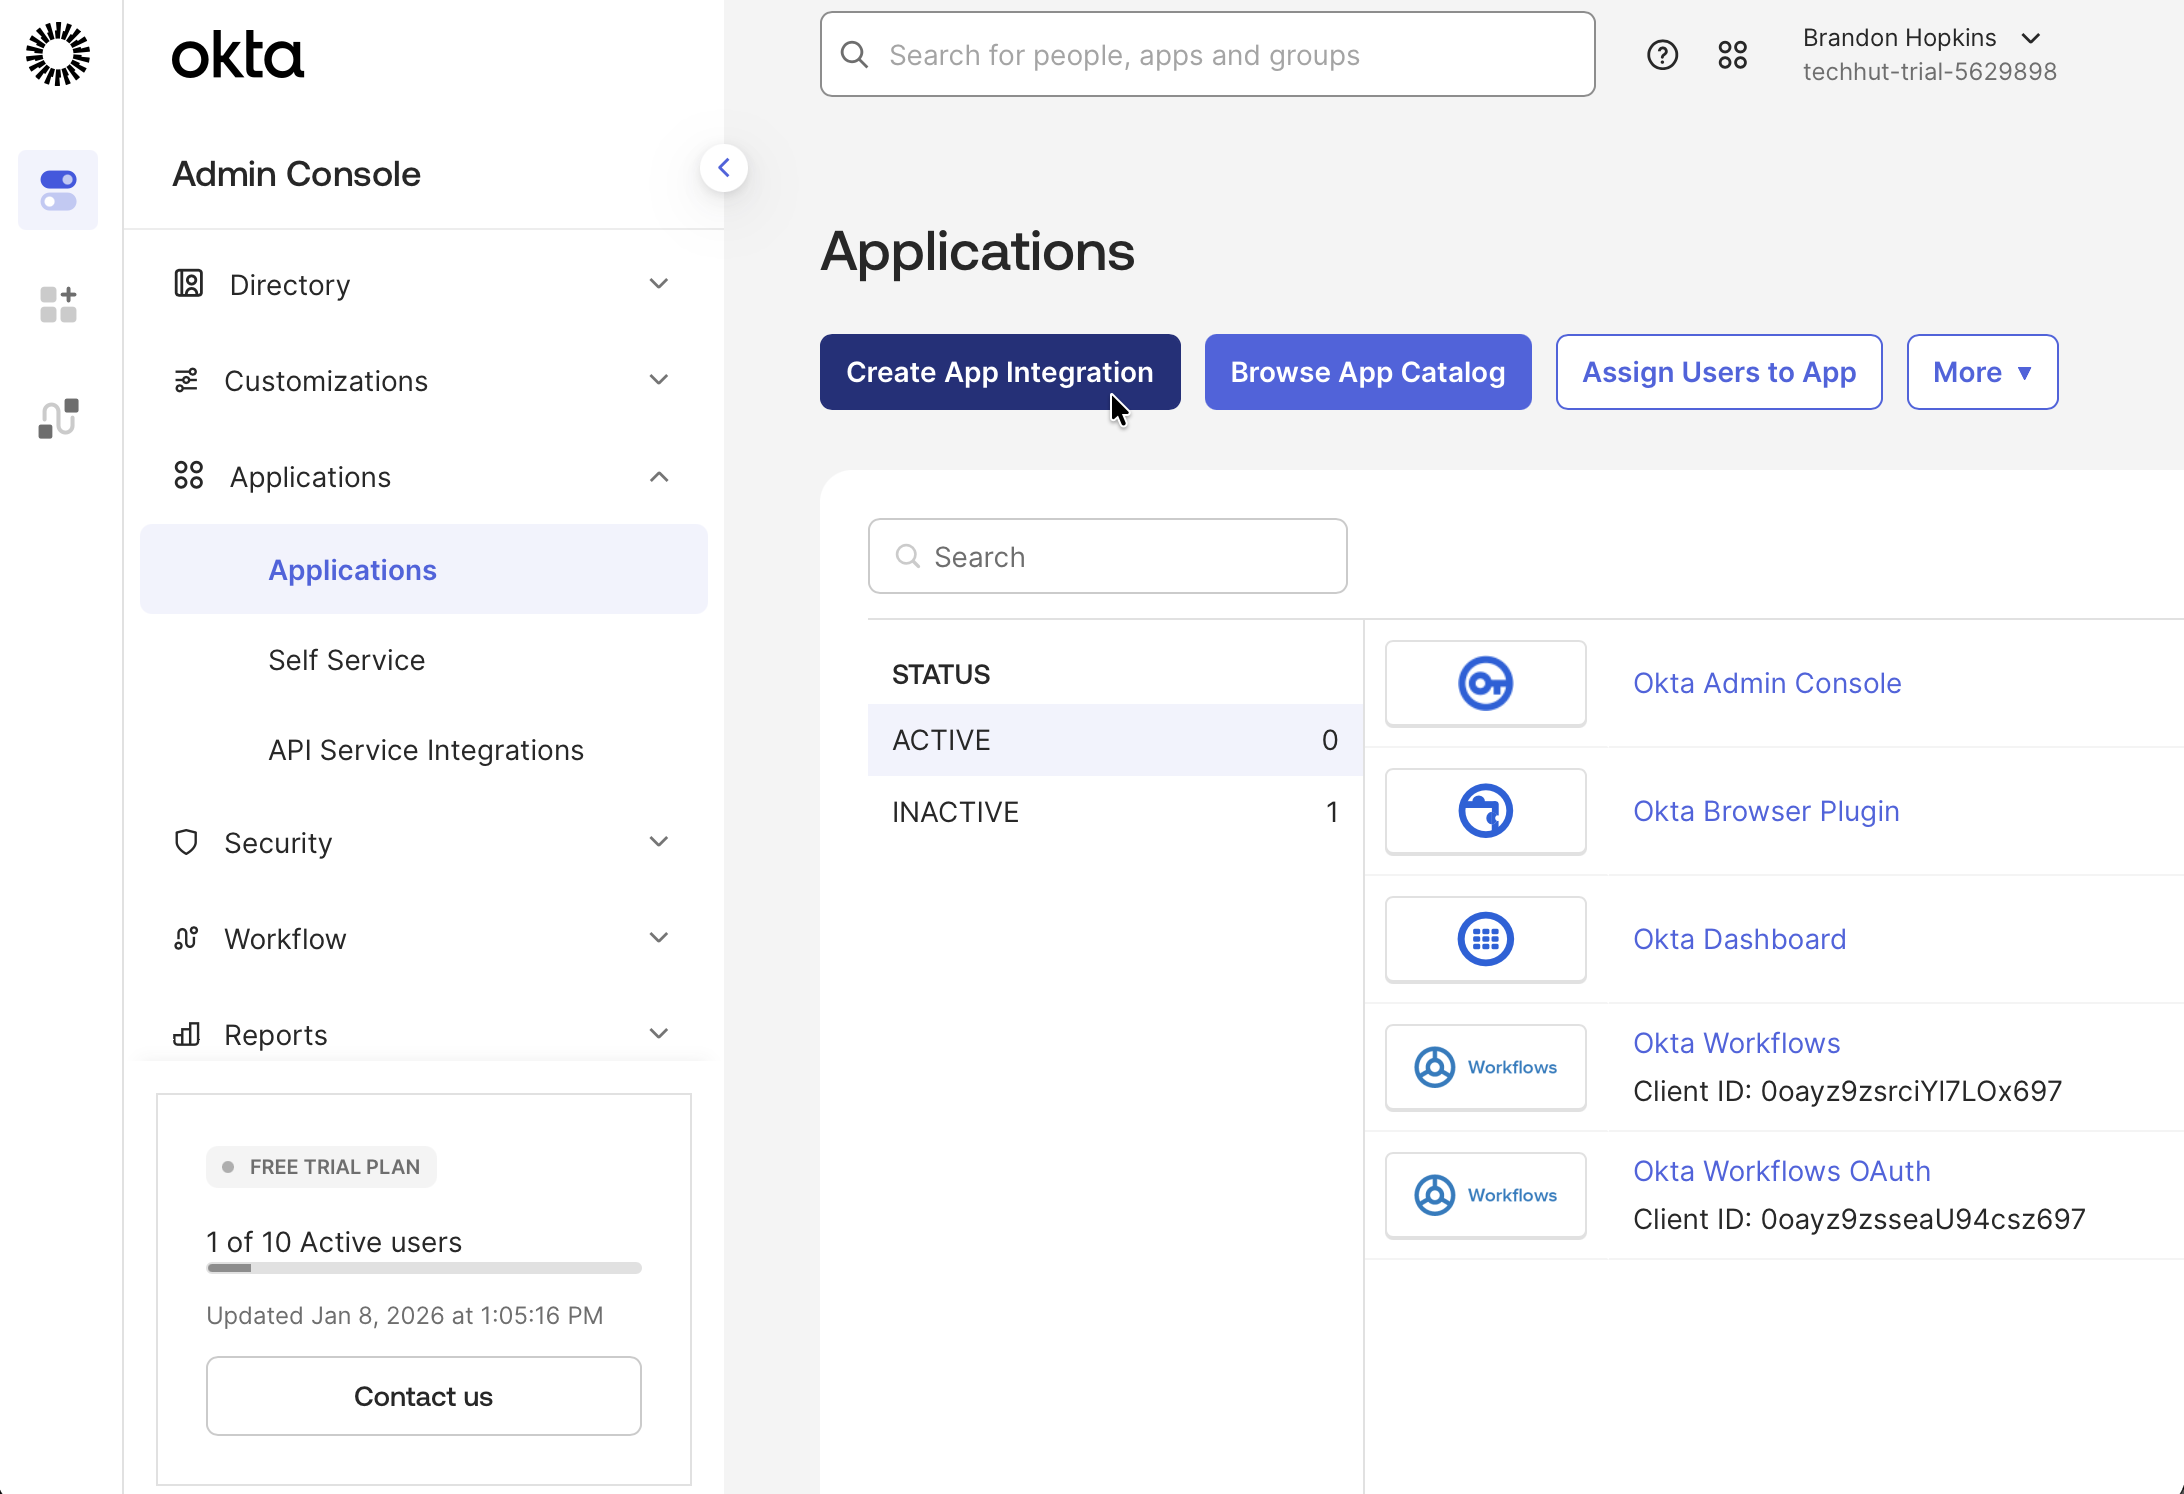This screenshot has height=1494, width=2184.
Task: Click the grid-plus icon in left rail
Action: pos(57,304)
